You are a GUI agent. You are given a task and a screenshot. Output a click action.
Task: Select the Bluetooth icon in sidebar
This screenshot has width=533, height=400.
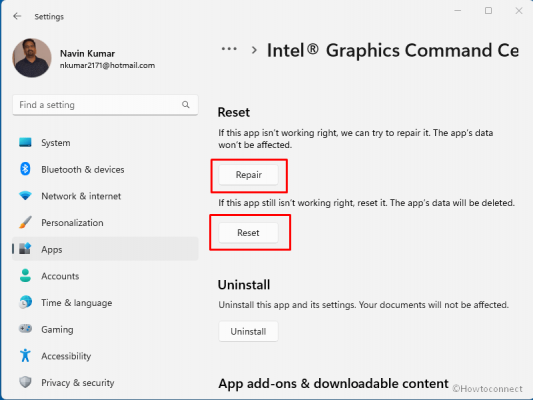pos(25,169)
